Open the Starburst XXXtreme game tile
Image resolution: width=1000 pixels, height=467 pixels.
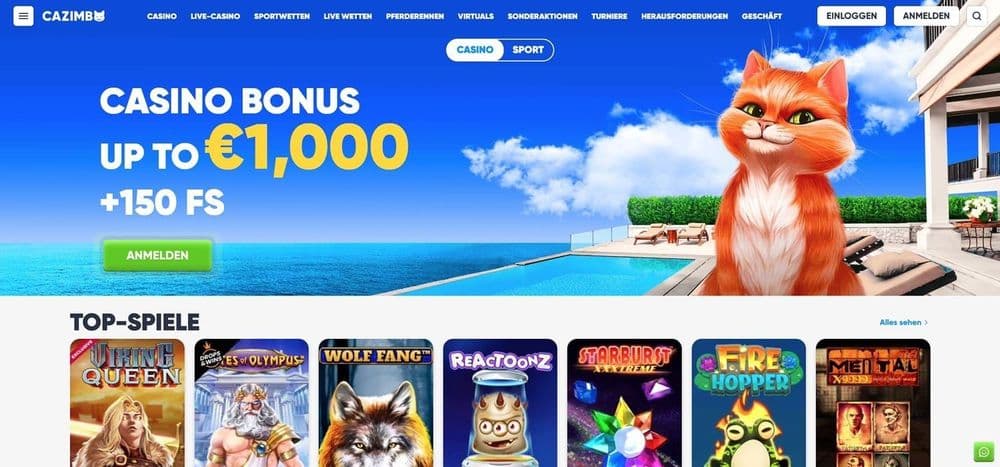pyautogui.click(x=624, y=403)
